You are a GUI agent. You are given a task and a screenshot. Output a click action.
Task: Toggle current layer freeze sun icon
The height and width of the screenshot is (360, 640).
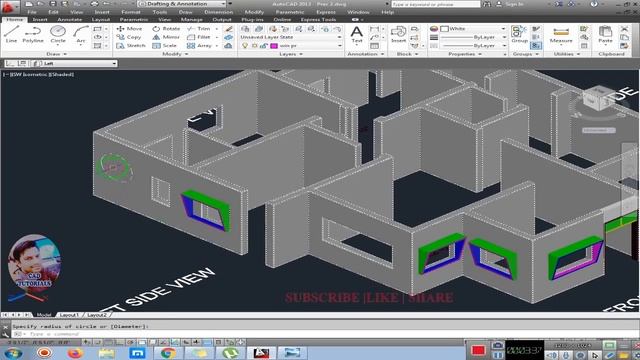click(254, 46)
